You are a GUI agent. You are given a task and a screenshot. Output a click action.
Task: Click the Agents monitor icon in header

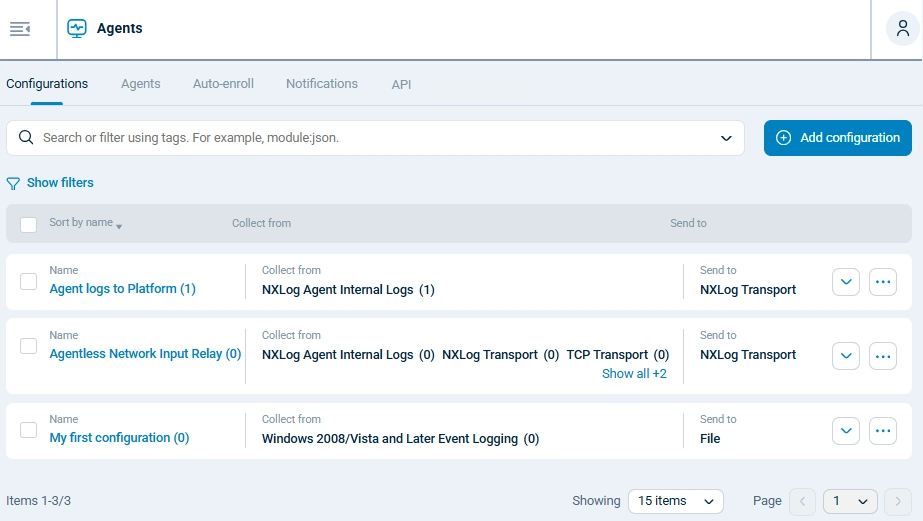pyautogui.click(x=77, y=29)
